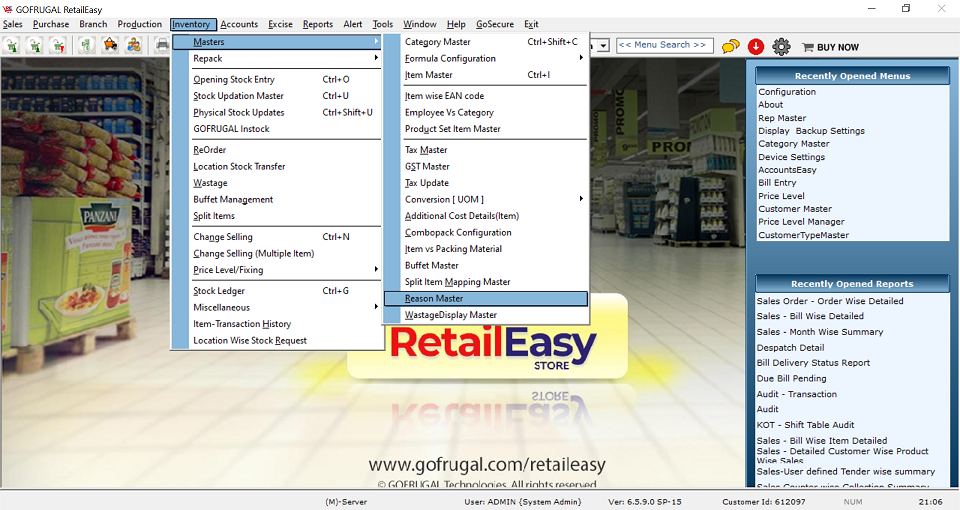Click the people/customers toolbar icon

click(132, 45)
